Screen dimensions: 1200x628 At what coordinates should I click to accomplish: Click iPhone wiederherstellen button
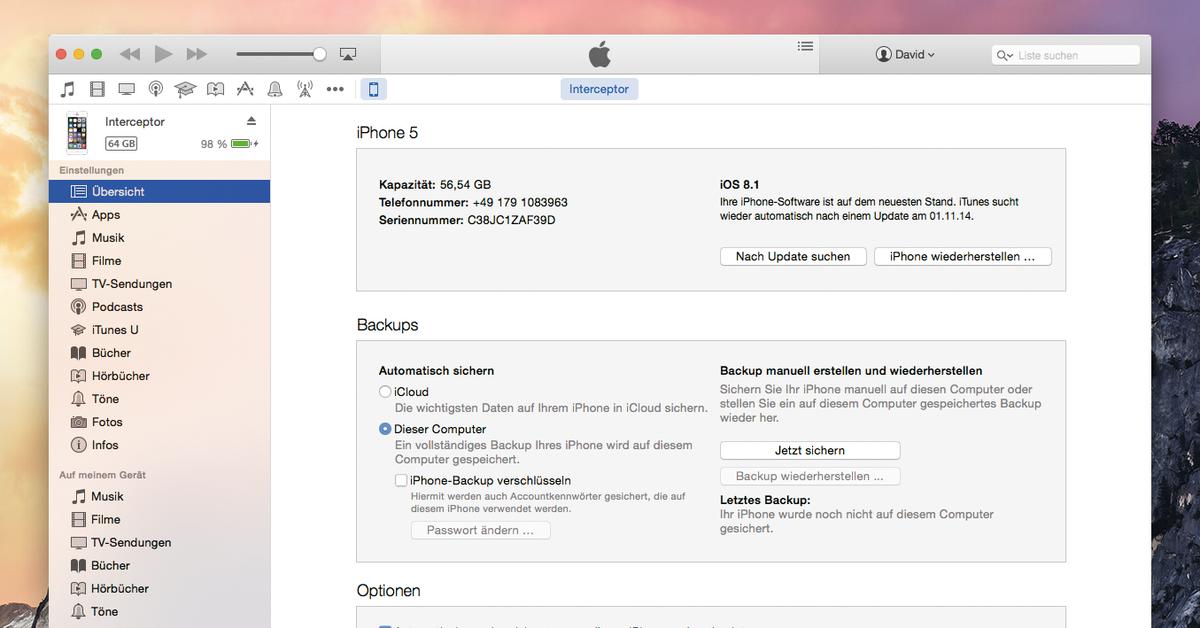(963, 257)
